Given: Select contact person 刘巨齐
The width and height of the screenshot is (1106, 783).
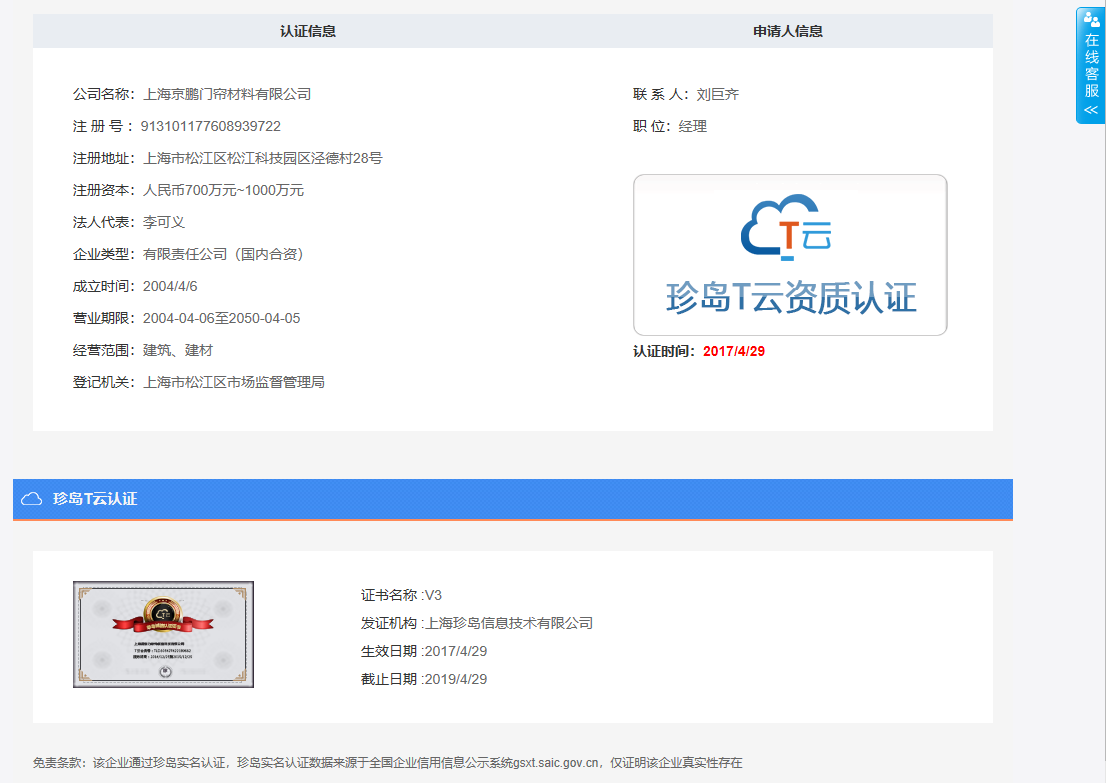Looking at the screenshot, I should pos(717,95).
